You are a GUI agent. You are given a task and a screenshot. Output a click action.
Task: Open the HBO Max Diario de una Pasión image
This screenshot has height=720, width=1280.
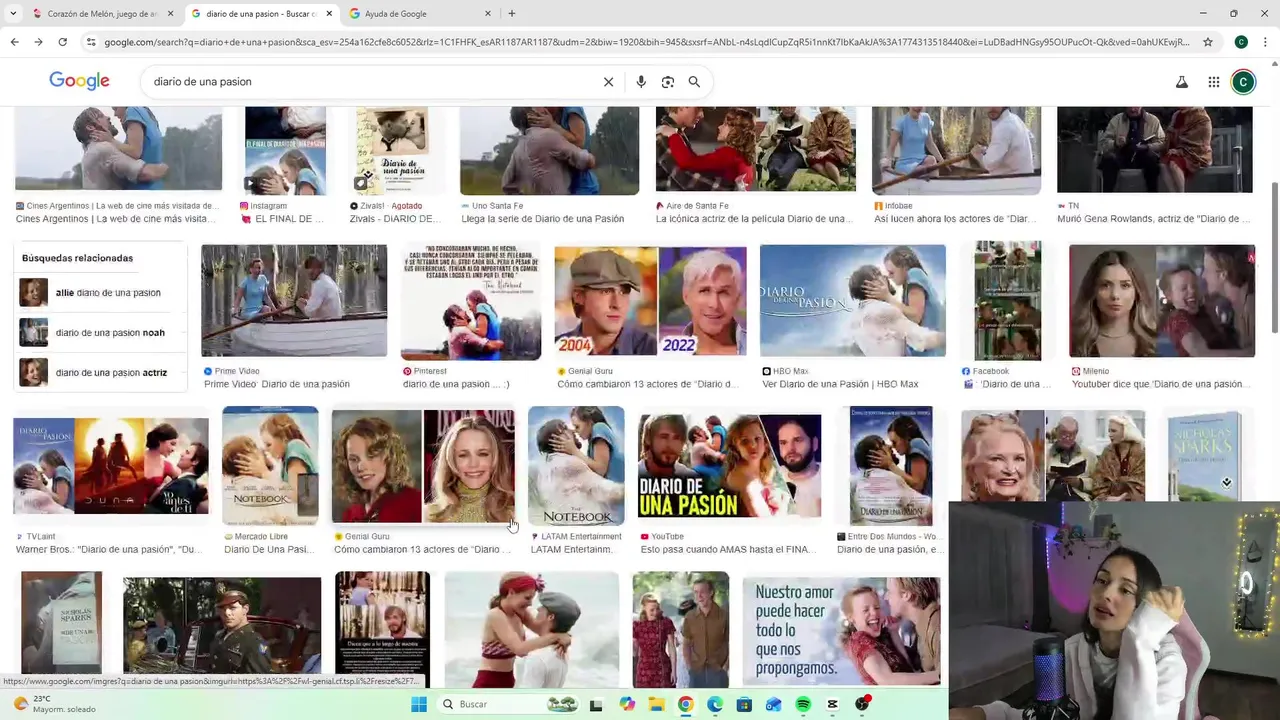tap(852, 301)
